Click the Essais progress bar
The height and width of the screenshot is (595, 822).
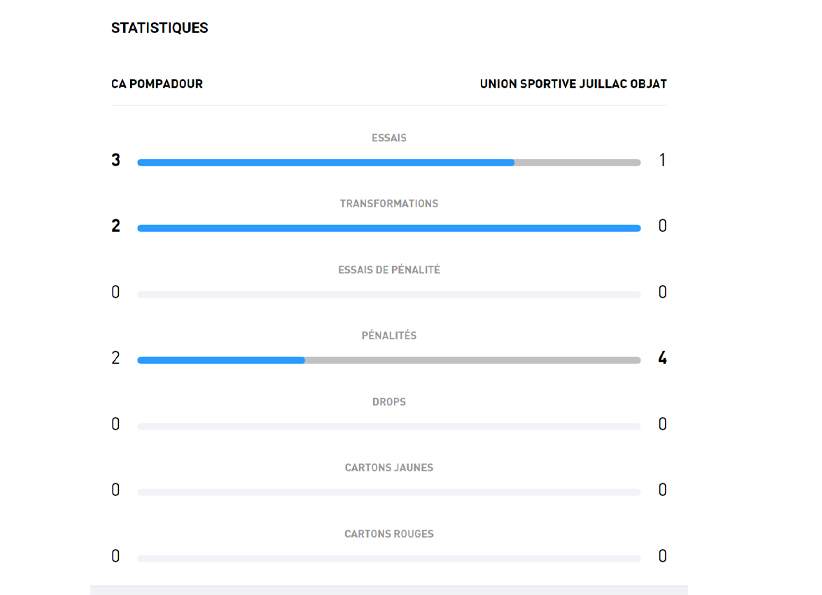click(x=388, y=162)
